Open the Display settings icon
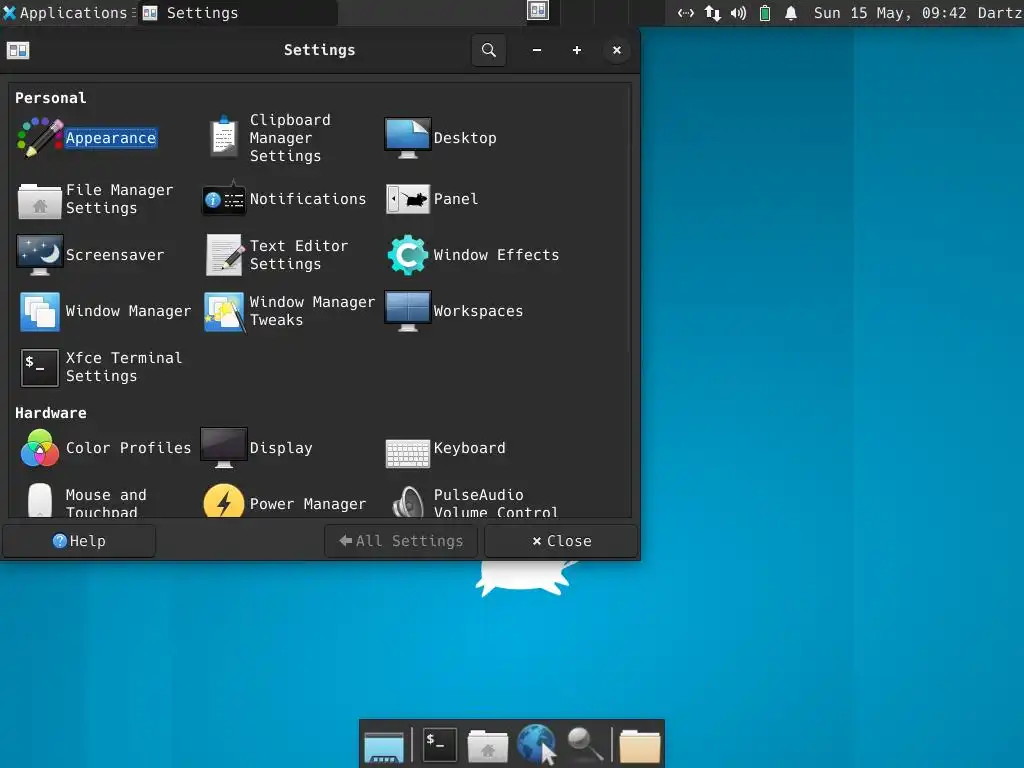This screenshot has height=768, width=1024. [x=224, y=448]
